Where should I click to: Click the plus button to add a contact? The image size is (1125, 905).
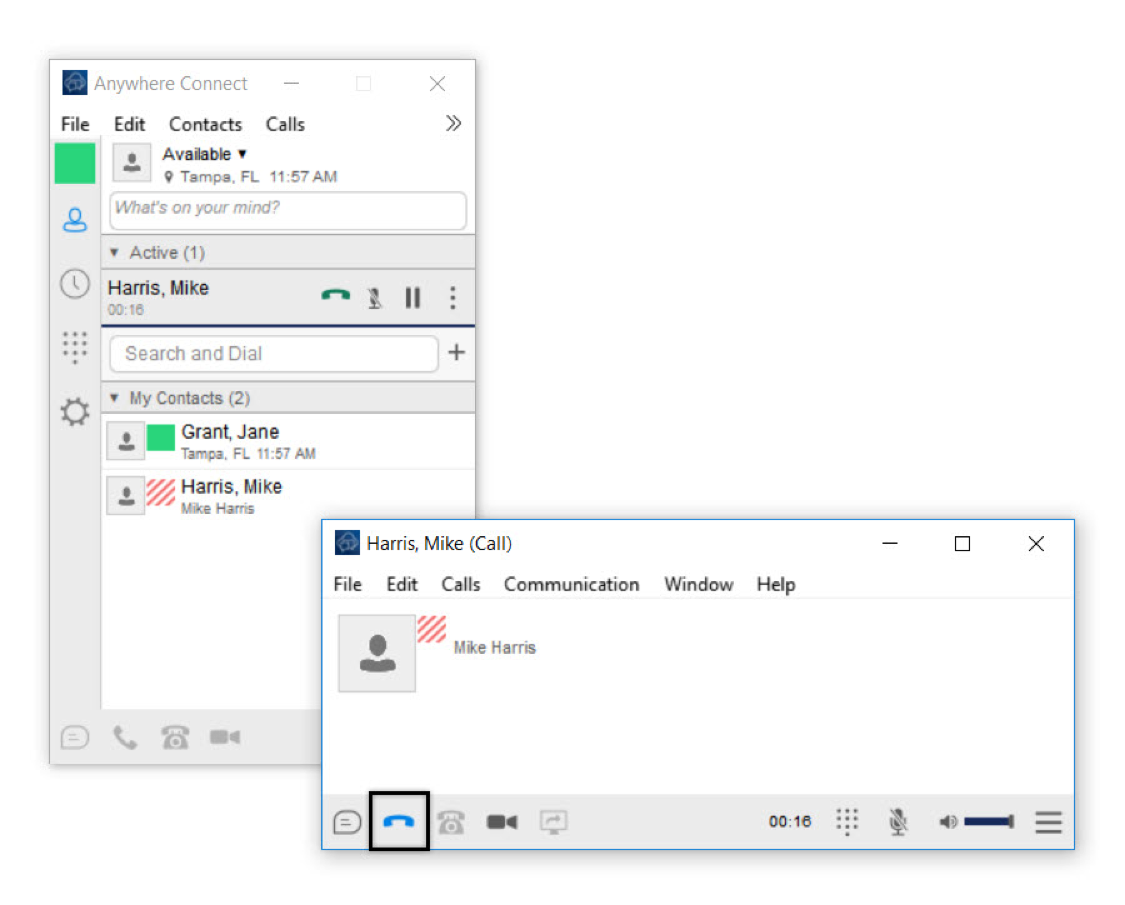tap(456, 352)
